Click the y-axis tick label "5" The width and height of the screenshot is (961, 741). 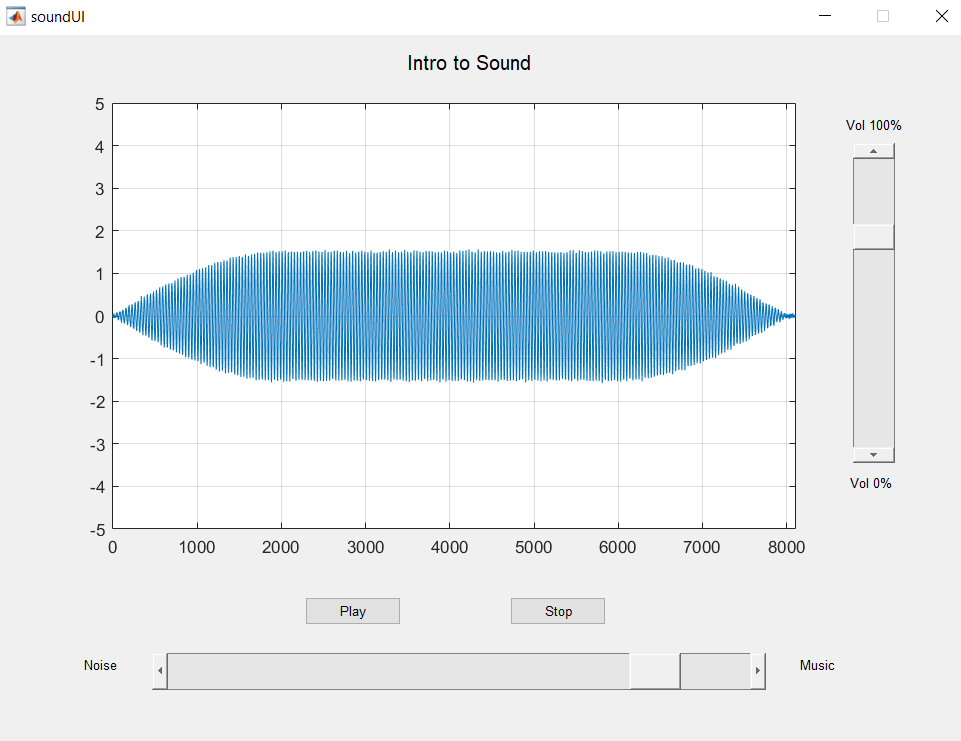[99, 104]
